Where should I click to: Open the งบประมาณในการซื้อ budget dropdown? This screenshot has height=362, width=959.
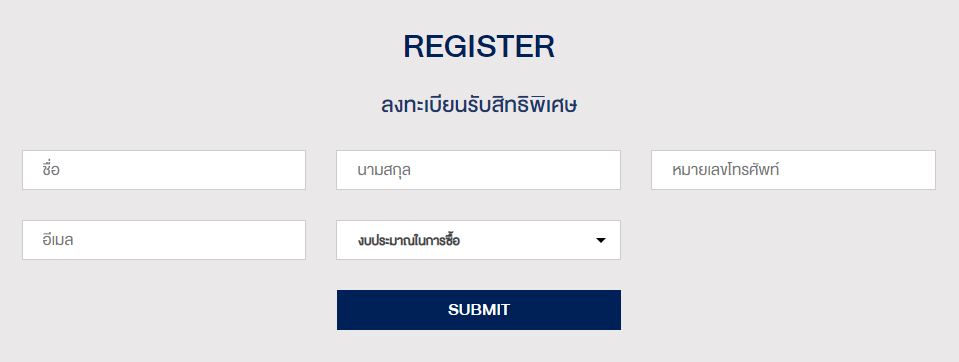click(x=478, y=240)
